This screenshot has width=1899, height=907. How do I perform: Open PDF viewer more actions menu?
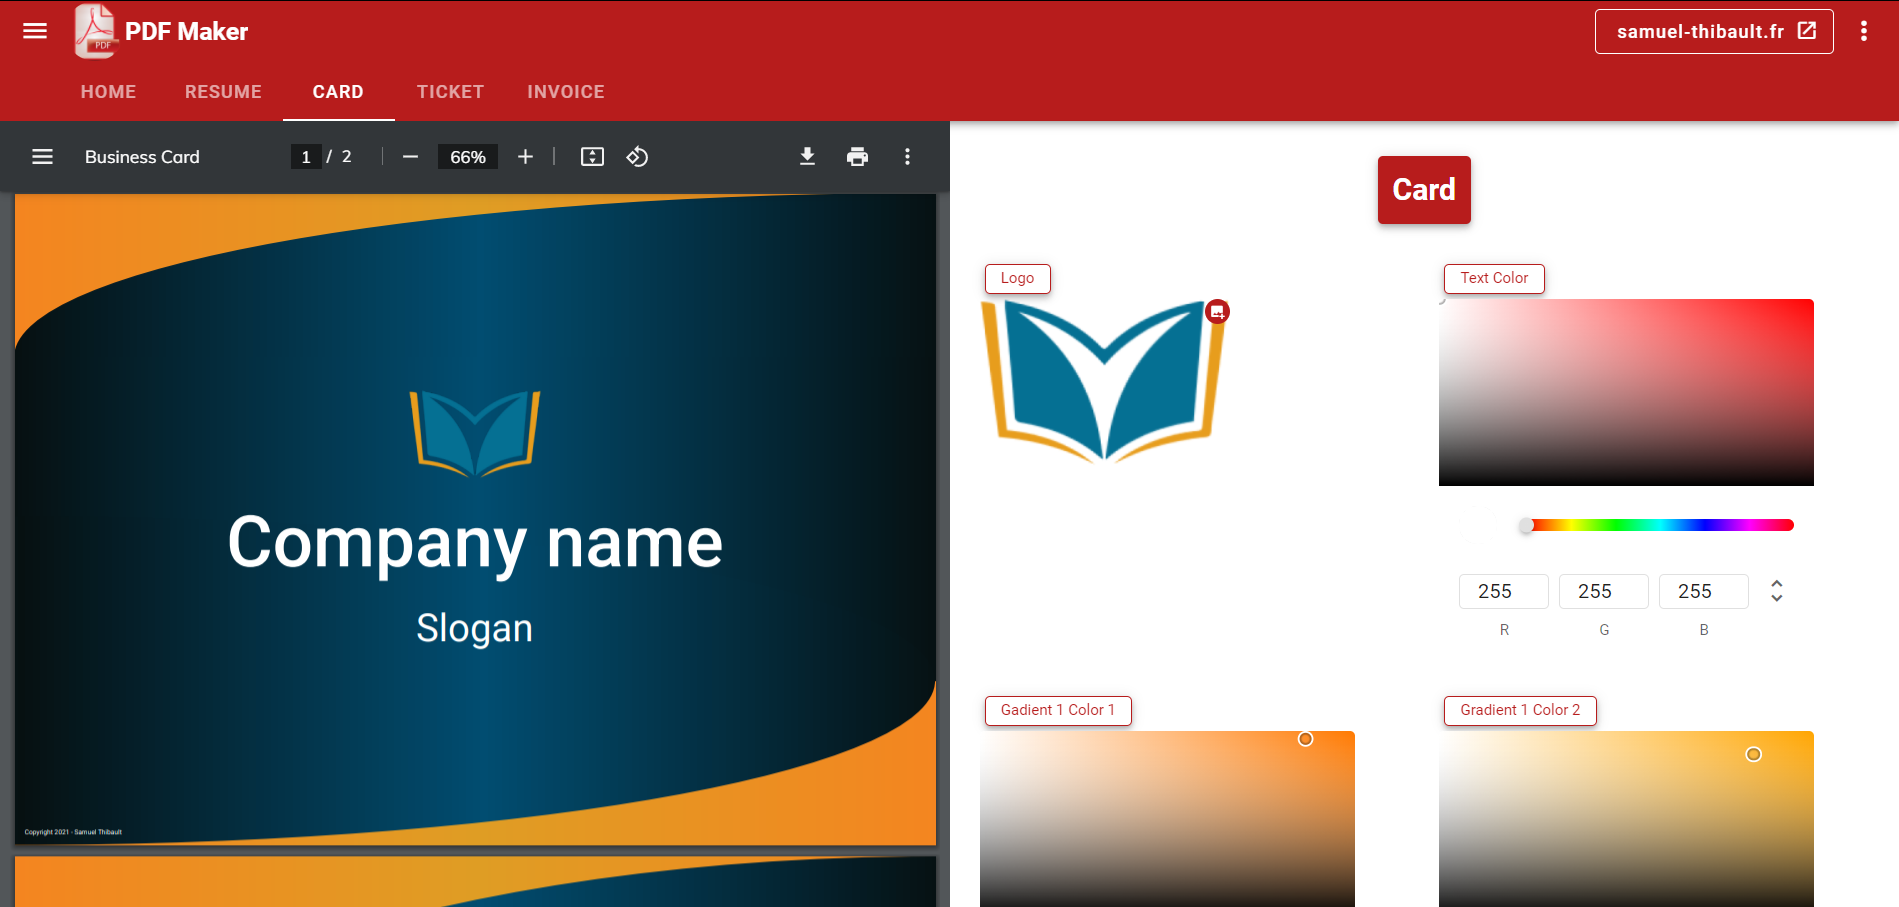point(907,157)
